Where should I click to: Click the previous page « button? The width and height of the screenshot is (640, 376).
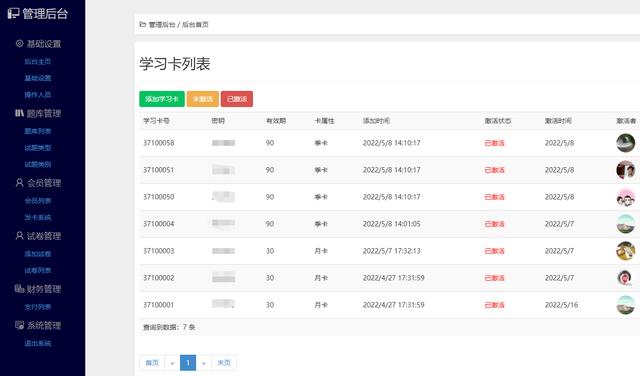[172, 363]
